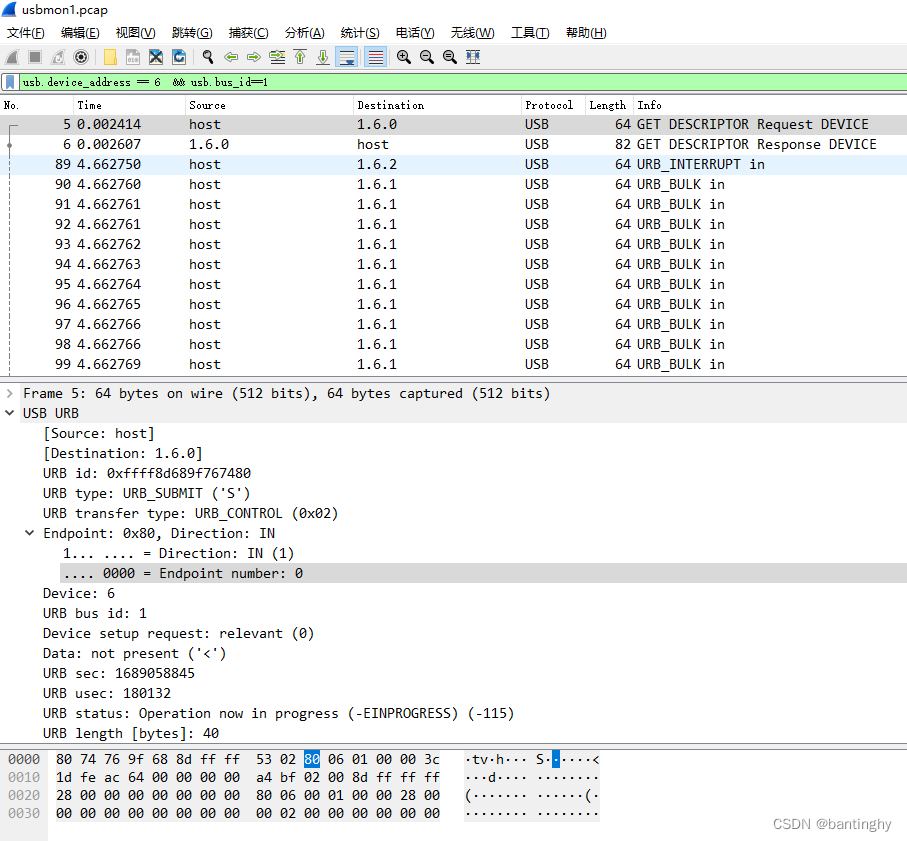Select URB transfer type: URB_CONTROL field
Image resolution: width=907 pixels, height=841 pixels.
point(190,514)
